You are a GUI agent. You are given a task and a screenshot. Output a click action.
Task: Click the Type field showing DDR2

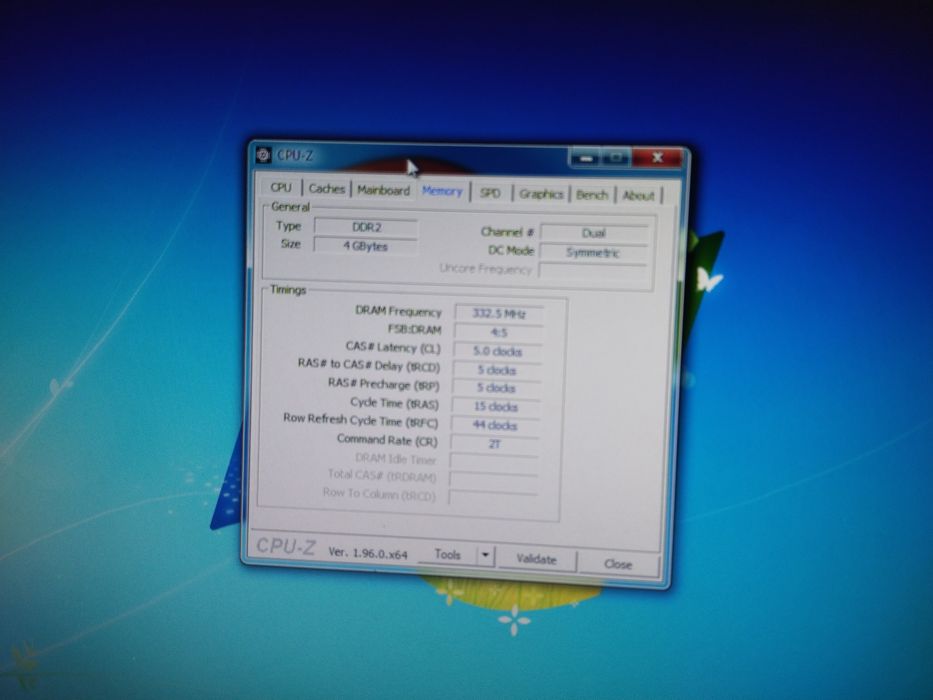coord(366,227)
